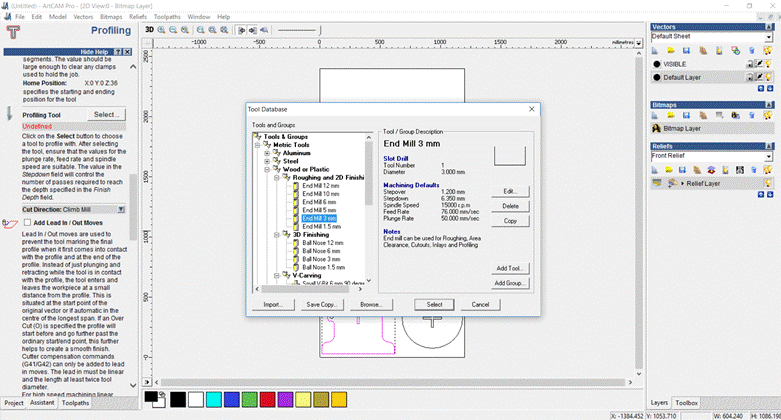
Task: Click the Add Tool... button
Action: coord(510,268)
